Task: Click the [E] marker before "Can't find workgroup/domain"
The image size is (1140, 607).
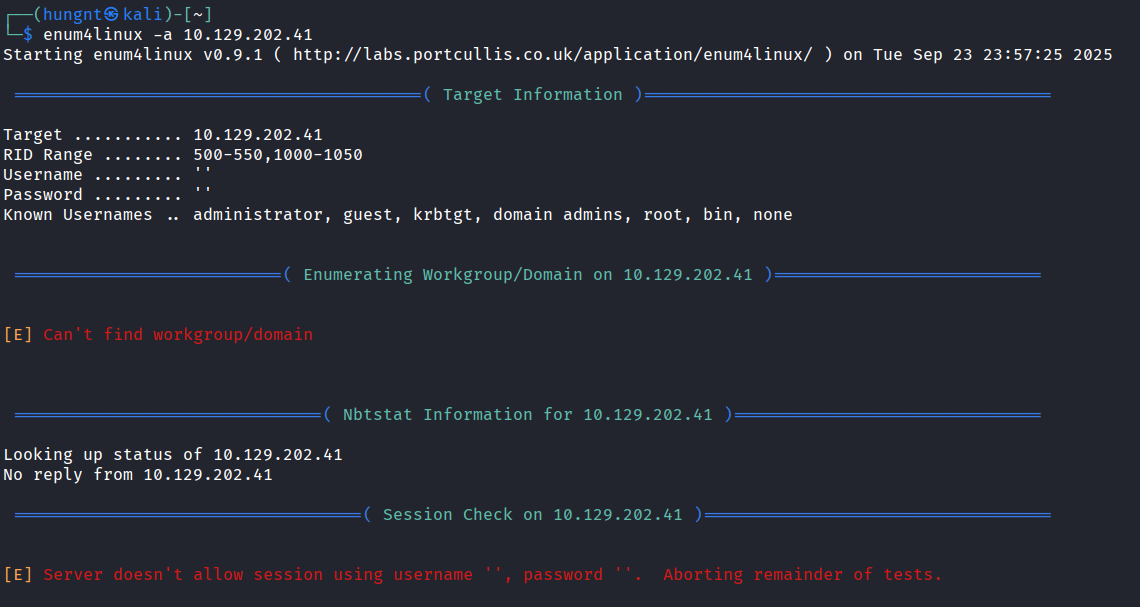Action: [18, 334]
